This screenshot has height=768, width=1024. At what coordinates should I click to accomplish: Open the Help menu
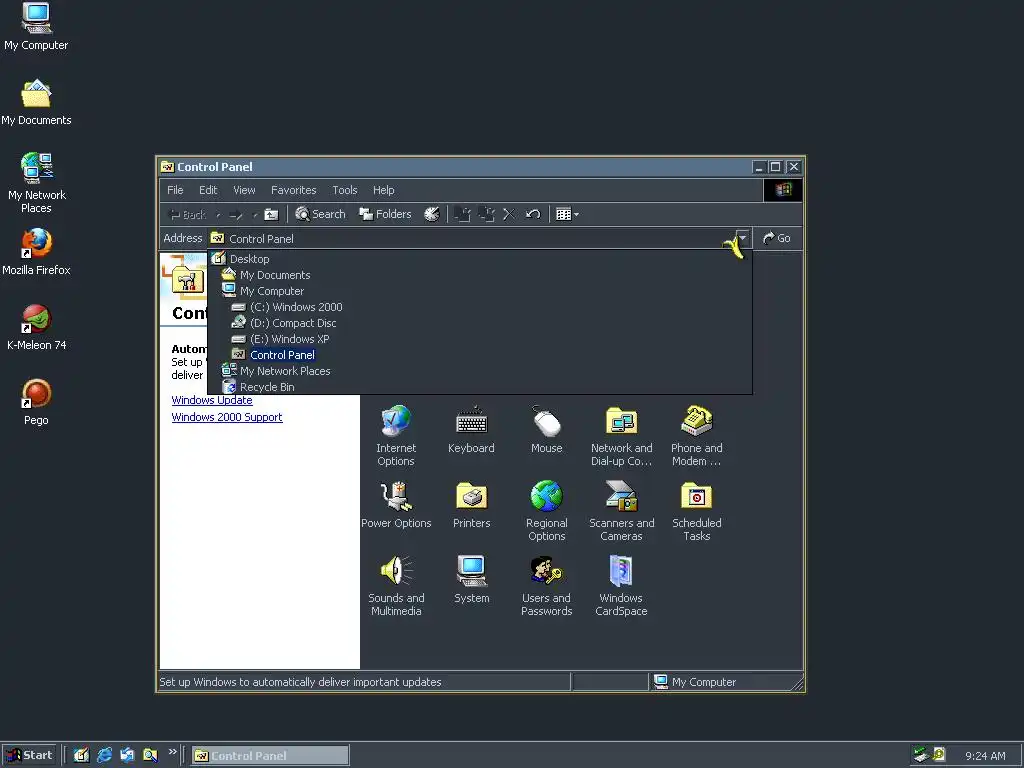click(383, 190)
